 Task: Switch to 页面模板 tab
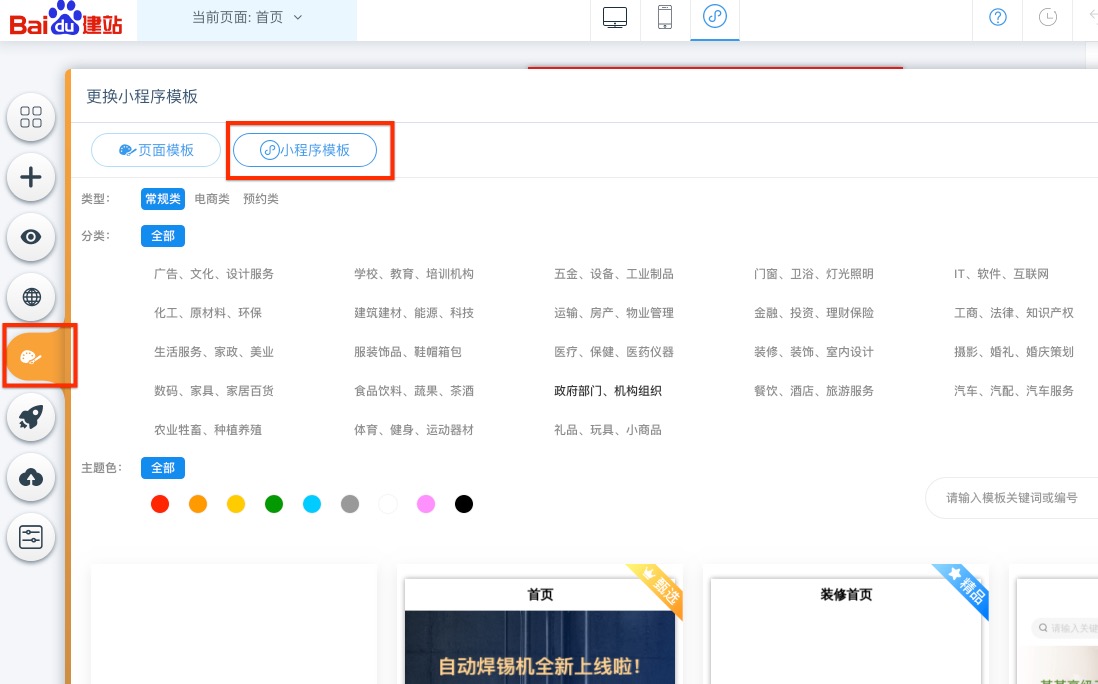click(156, 150)
